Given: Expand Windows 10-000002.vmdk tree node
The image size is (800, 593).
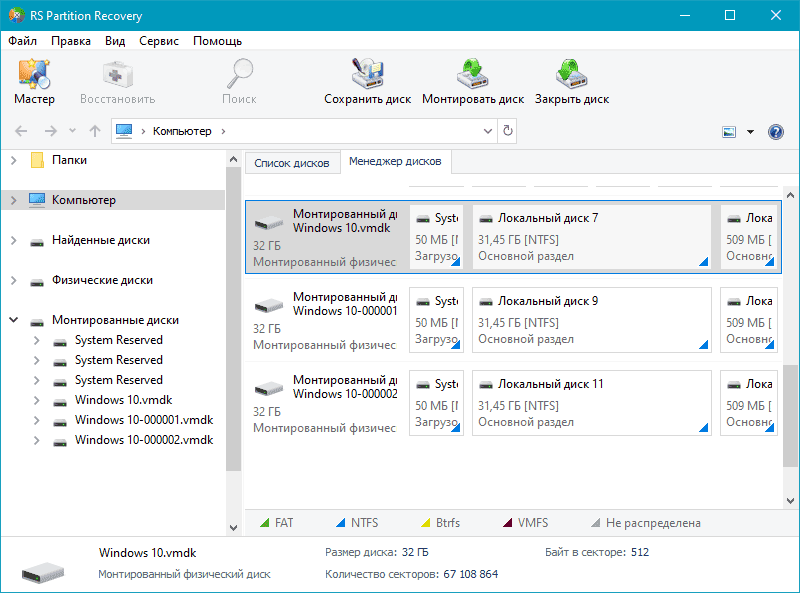Looking at the screenshot, I should [36, 440].
